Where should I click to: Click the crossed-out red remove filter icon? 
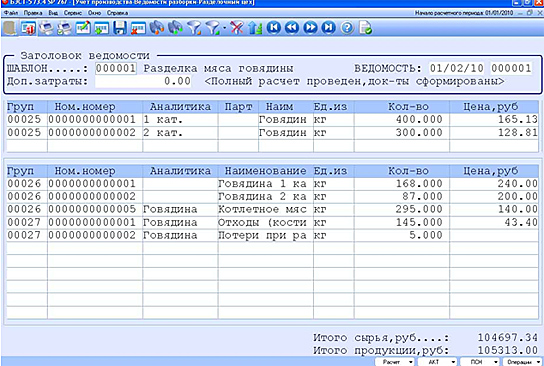click(236, 28)
